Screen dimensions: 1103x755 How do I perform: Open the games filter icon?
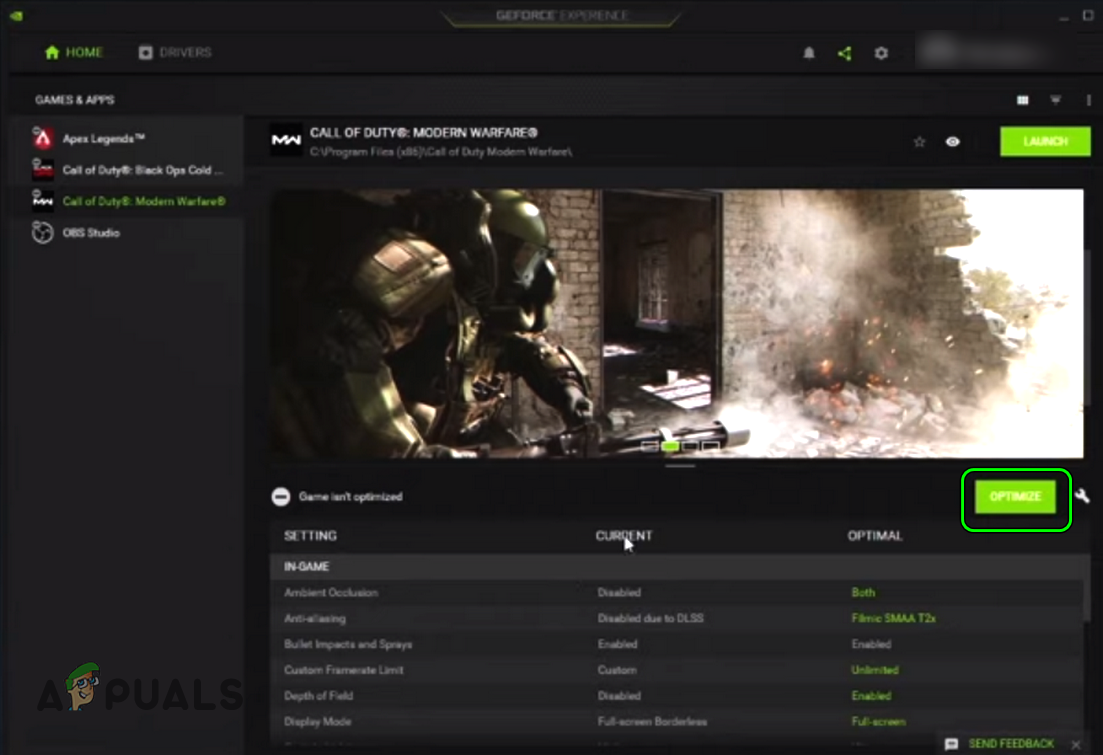[x=1055, y=100]
